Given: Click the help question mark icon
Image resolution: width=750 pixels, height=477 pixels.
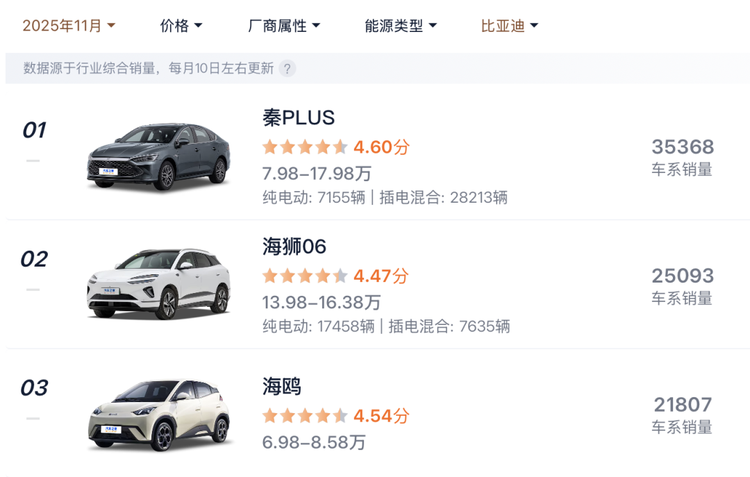Looking at the screenshot, I should [288, 69].
